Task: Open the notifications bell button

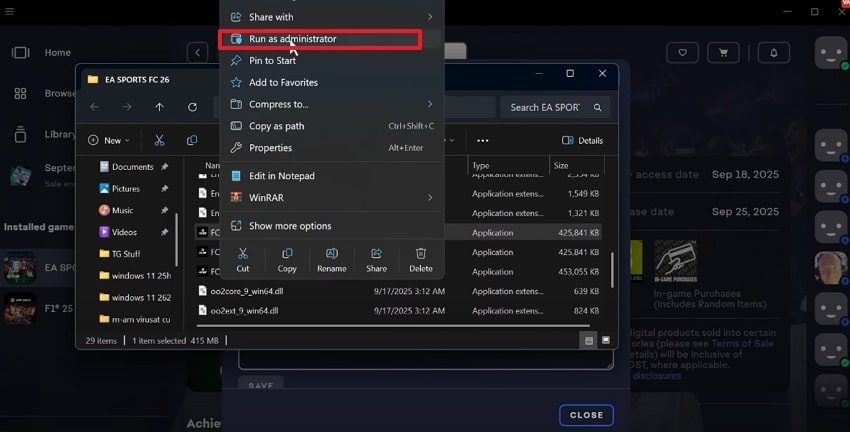Action: click(774, 53)
